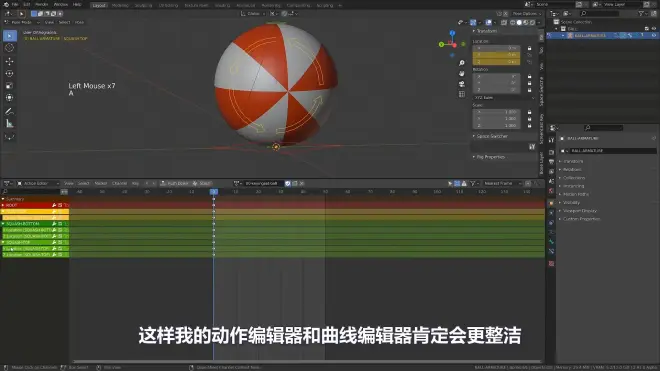Viewport: 660px width, 371px height.
Task: Select the Scale tool
Action: point(9,85)
